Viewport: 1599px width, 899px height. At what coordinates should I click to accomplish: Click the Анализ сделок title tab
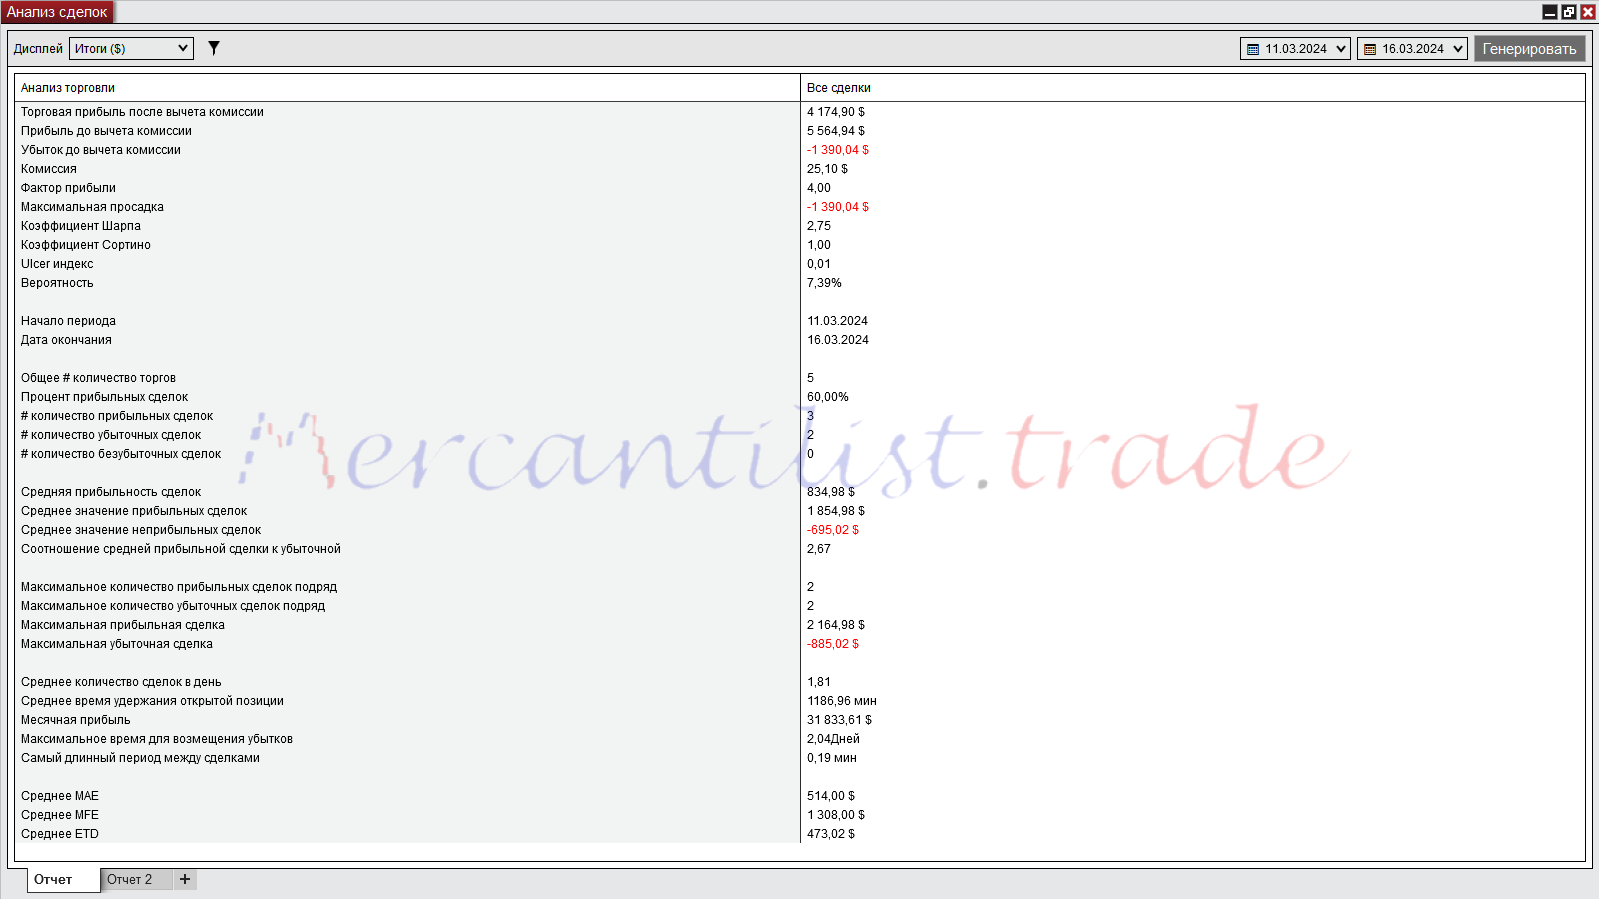point(57,12)
